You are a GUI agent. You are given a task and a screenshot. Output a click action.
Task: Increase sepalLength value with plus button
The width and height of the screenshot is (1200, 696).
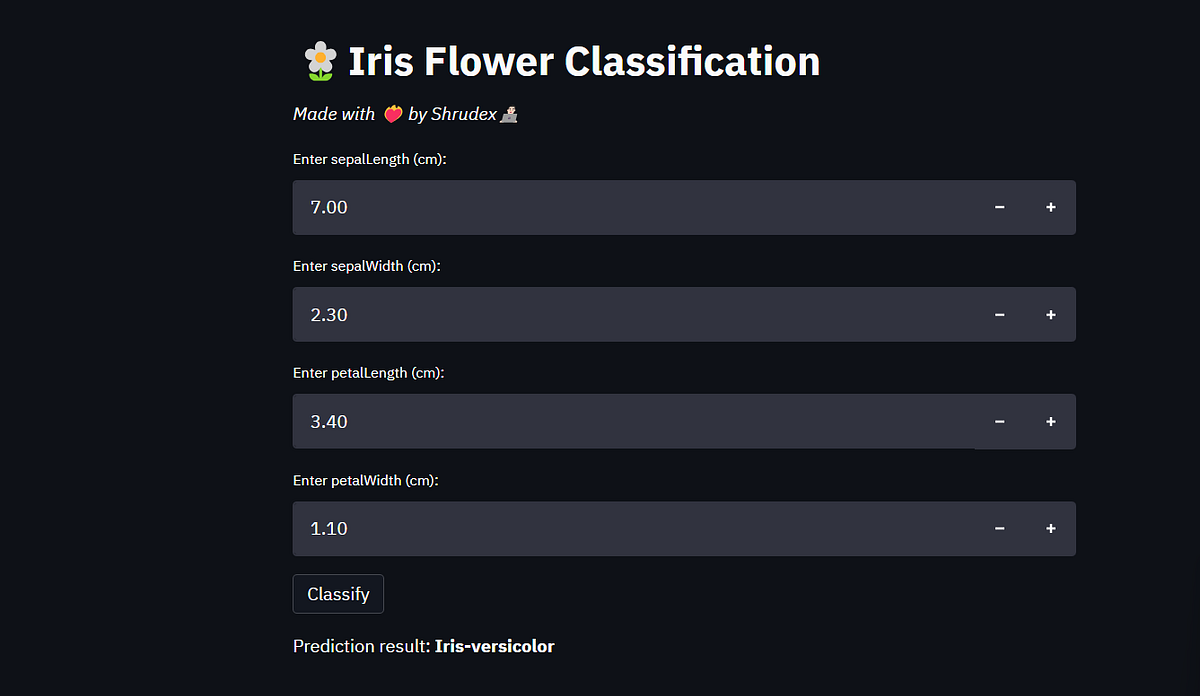1050,207
